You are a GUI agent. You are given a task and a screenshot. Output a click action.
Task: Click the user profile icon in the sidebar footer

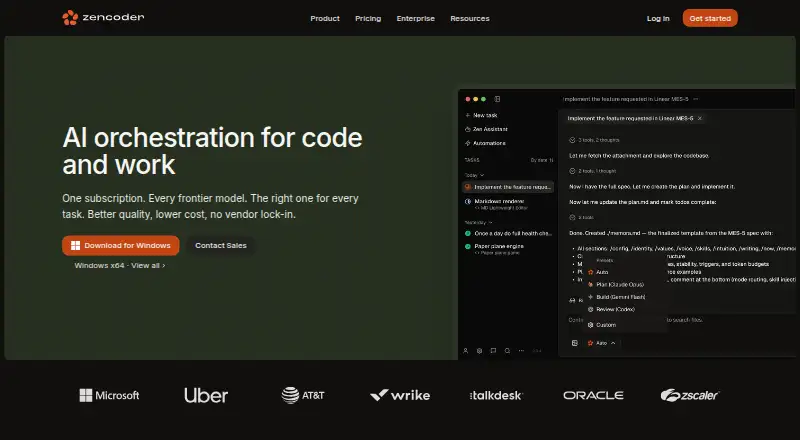465,351
